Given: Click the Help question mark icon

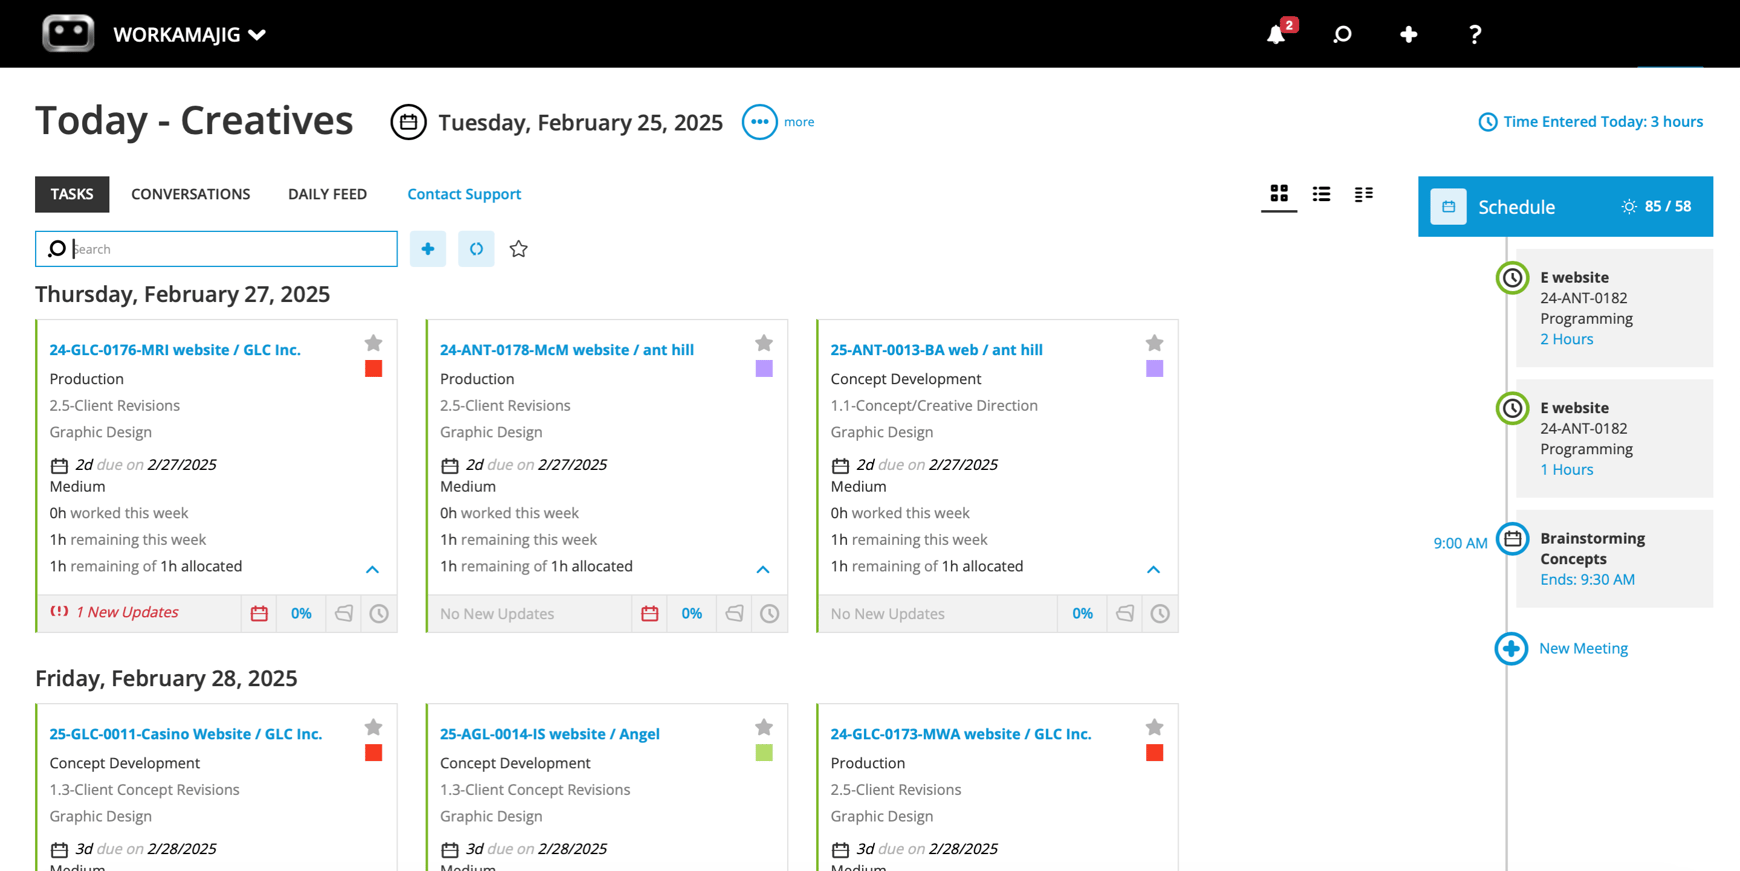Looking at the screenshot, I should click(1474, 33).
